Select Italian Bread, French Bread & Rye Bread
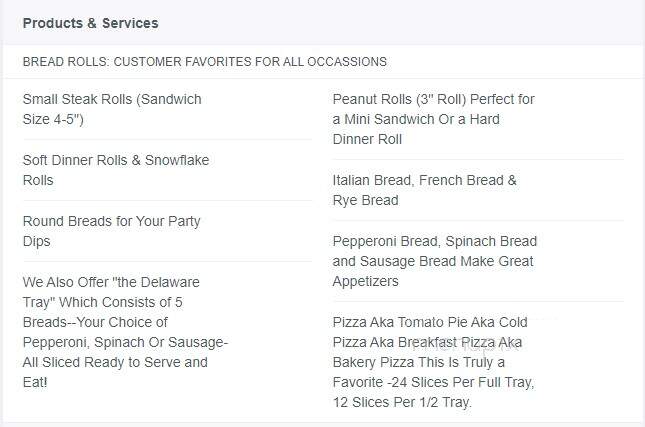The height and width of the screenshot is (427, 645). (x=425, y=190)
